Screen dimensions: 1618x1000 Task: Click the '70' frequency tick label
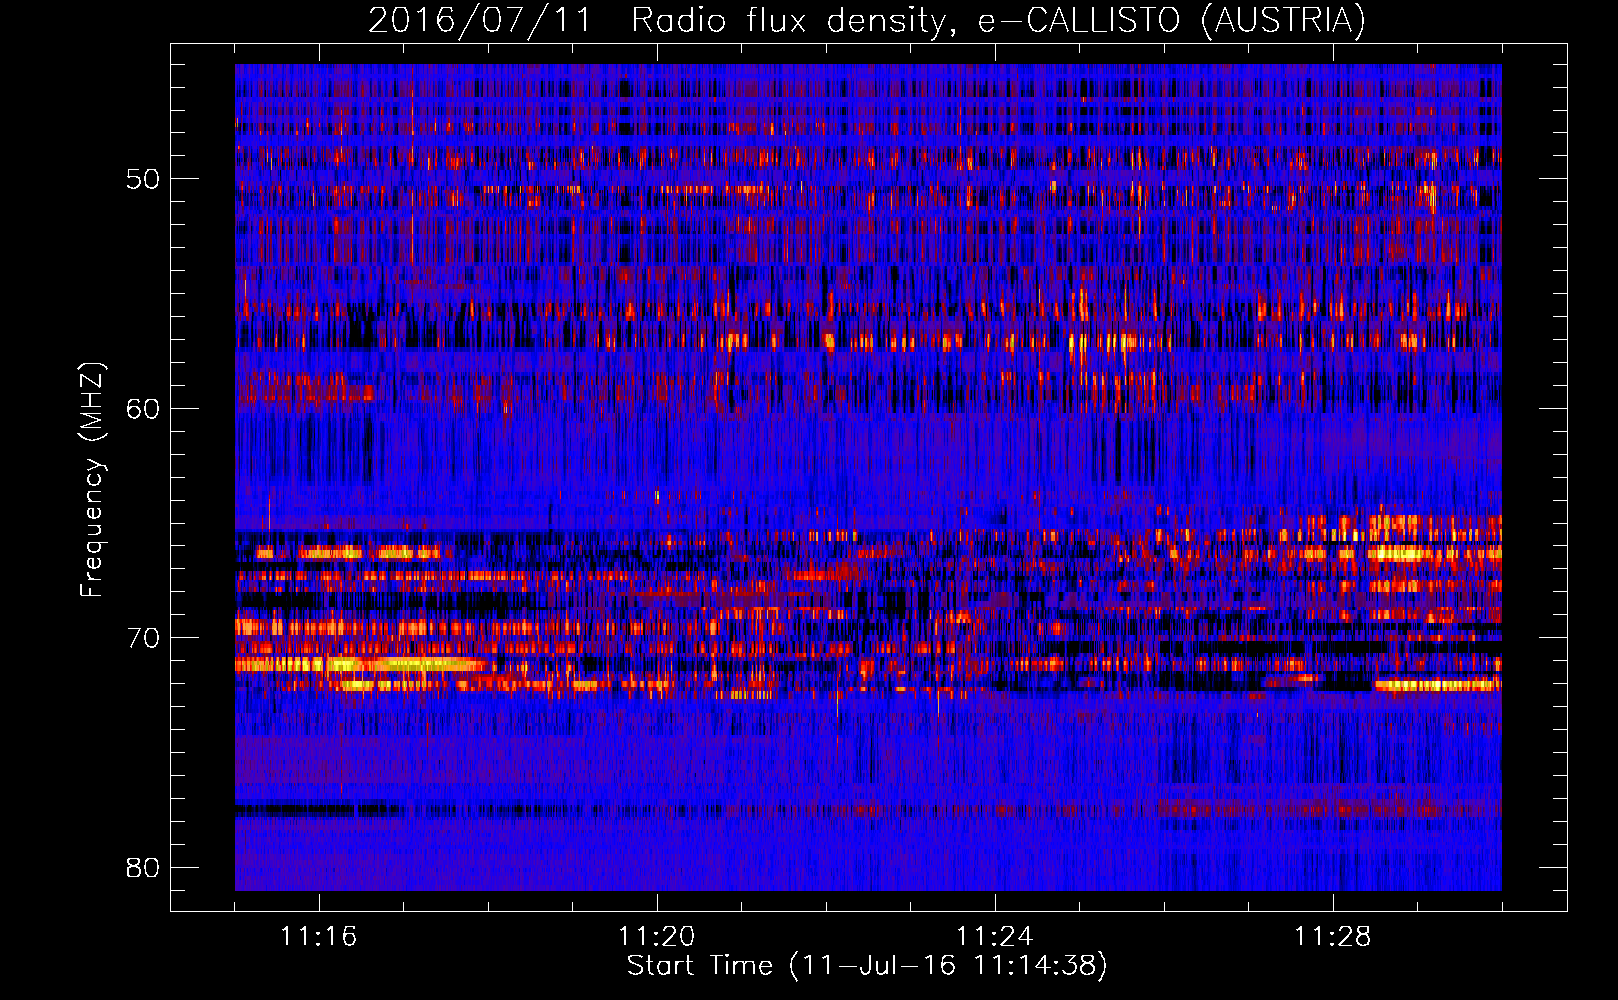143,638
